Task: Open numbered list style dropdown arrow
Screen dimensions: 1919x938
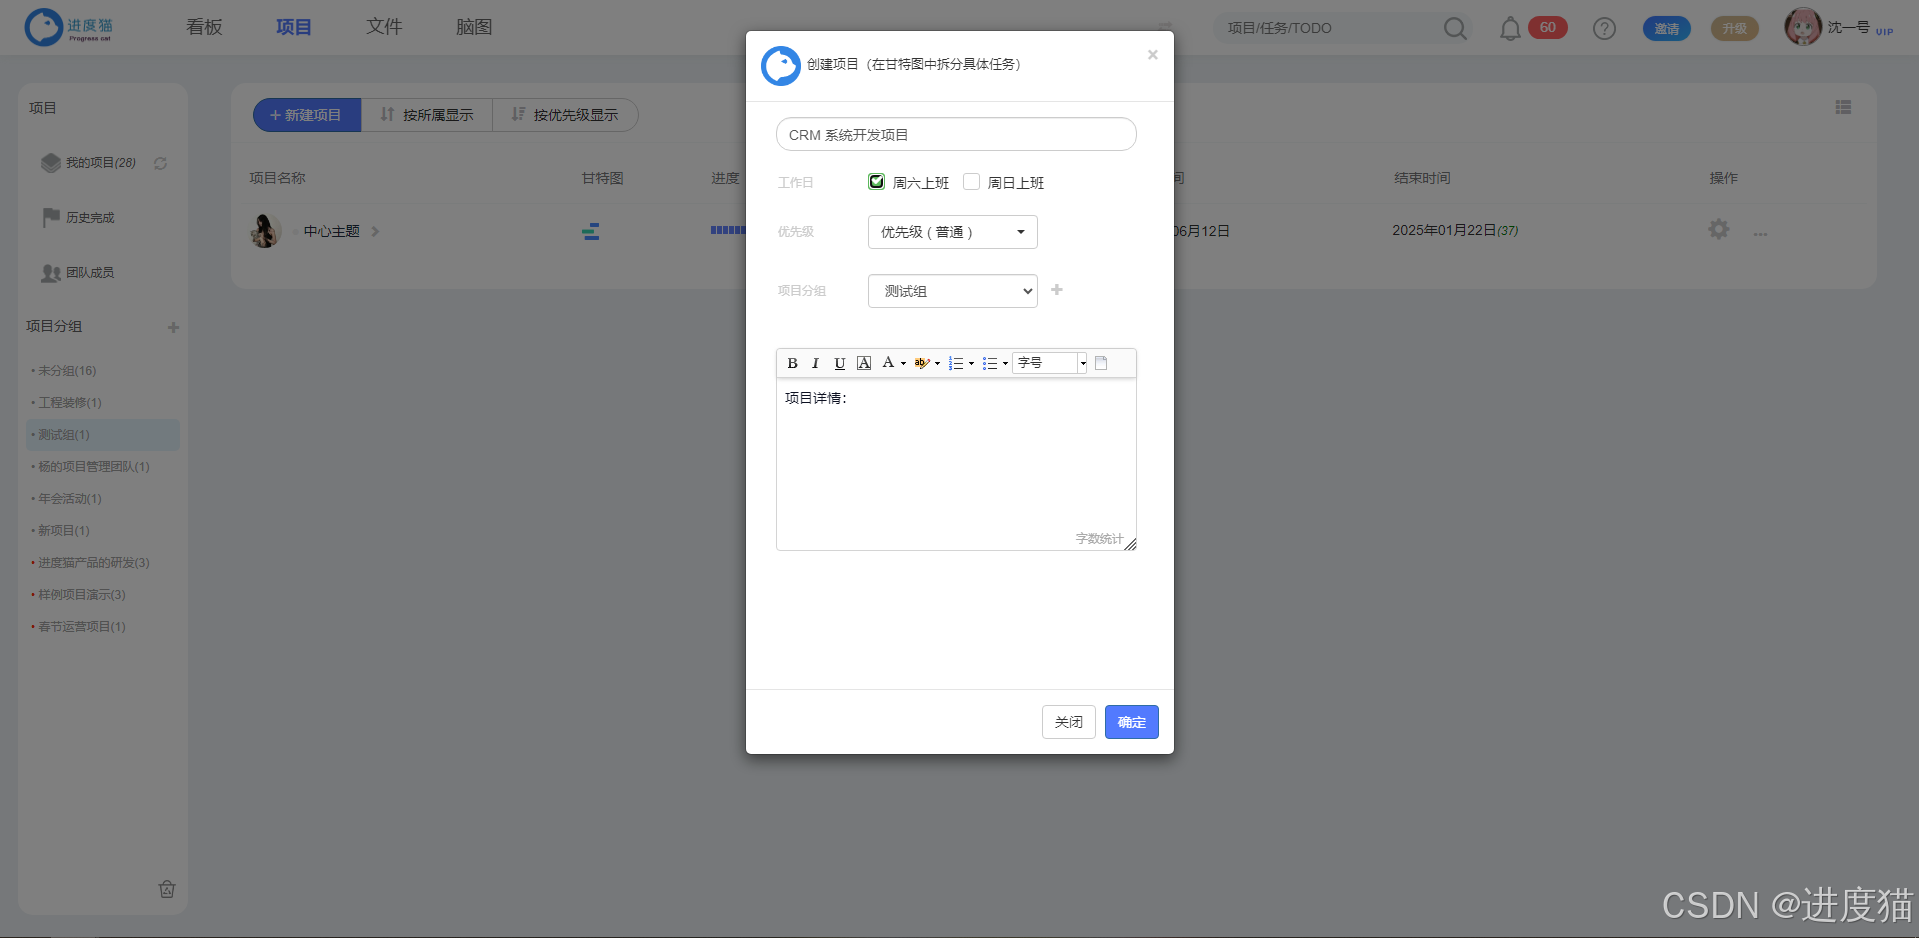Action: [971, 363]
